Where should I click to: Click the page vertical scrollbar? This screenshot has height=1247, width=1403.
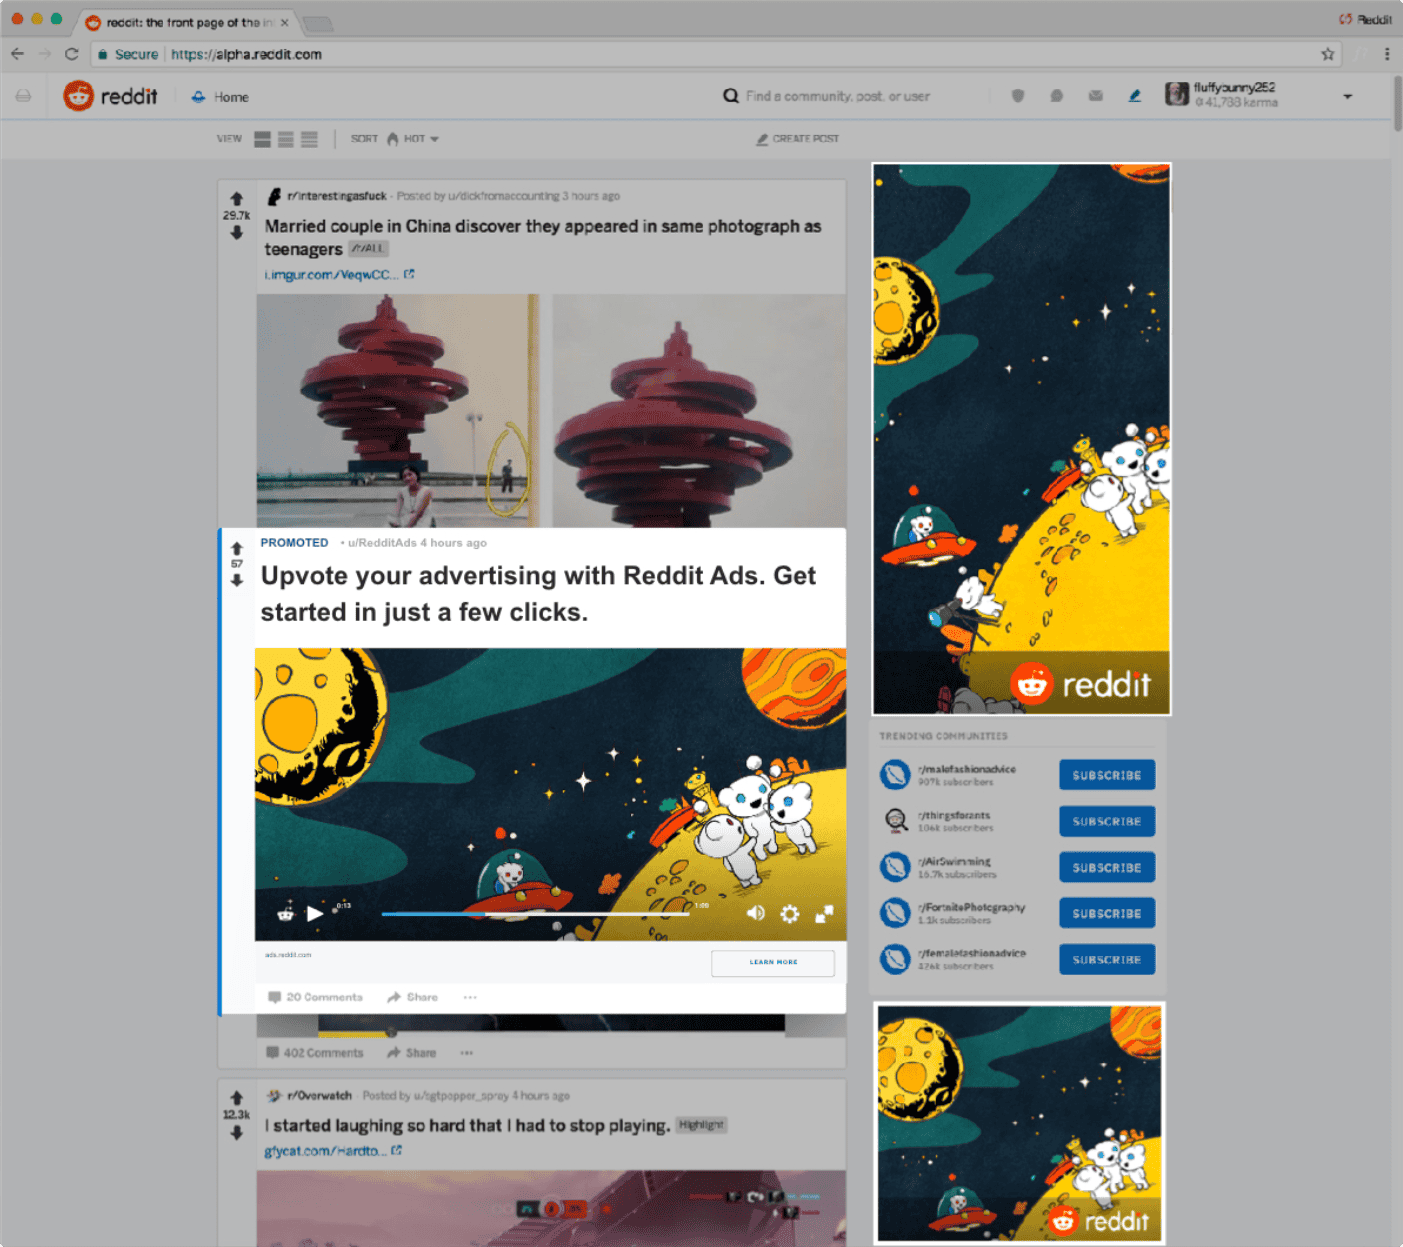[1396, 104]
